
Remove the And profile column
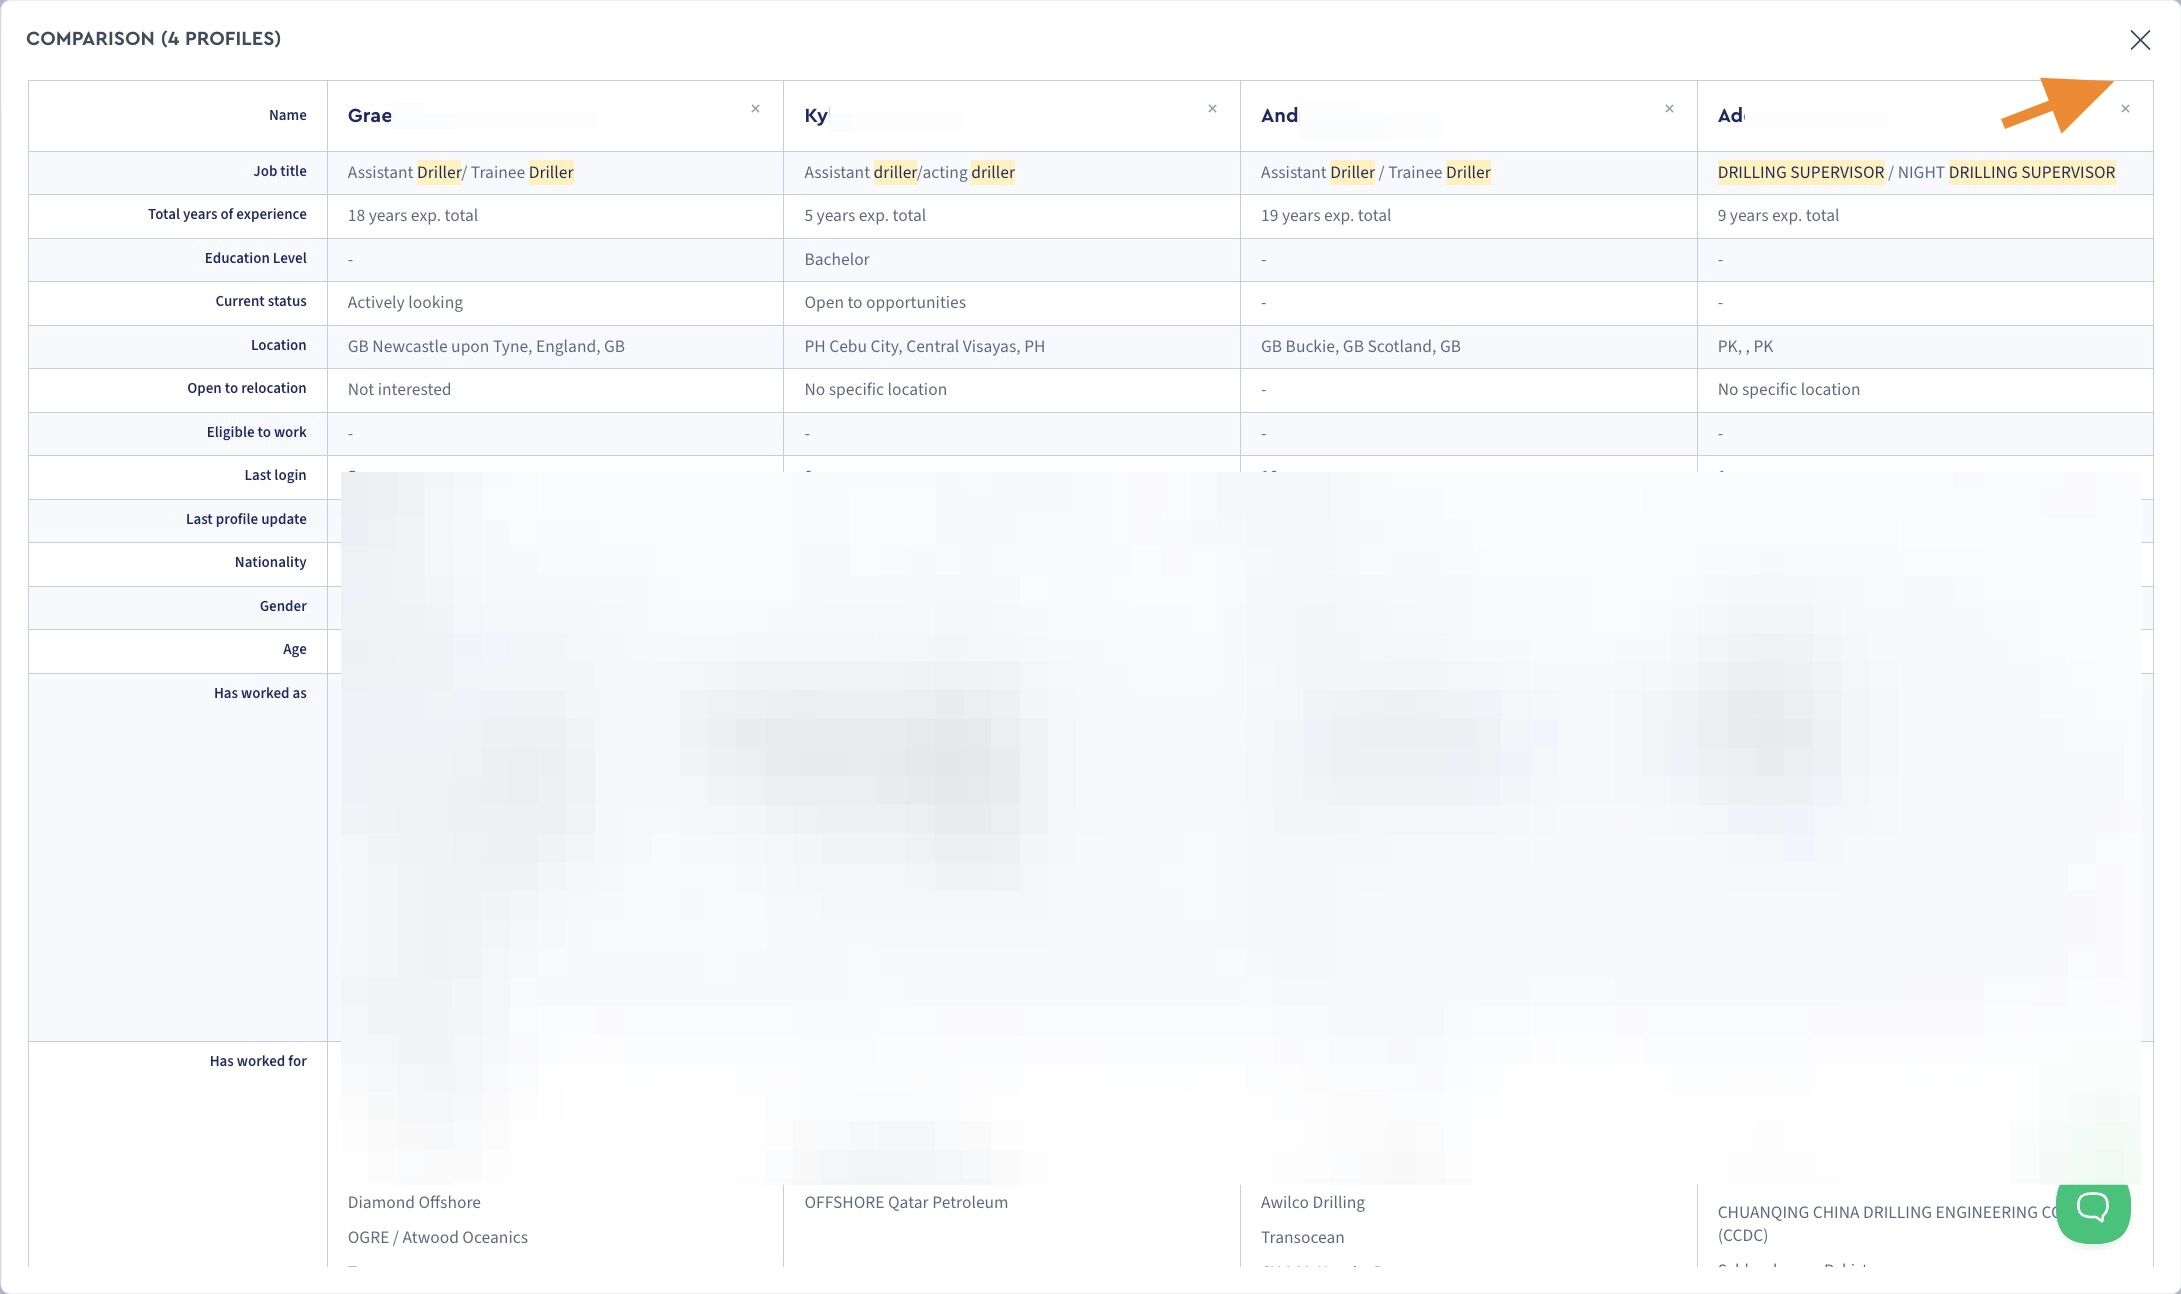point(1668,109)
